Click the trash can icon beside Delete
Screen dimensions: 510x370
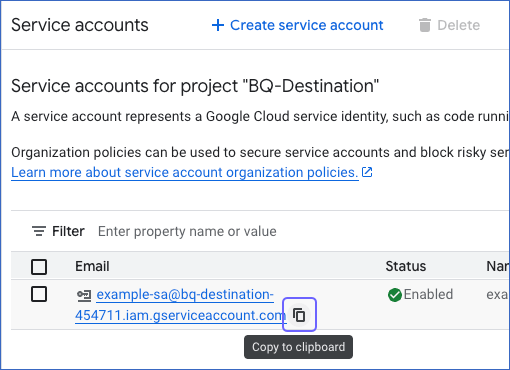[x=425, y=25]
